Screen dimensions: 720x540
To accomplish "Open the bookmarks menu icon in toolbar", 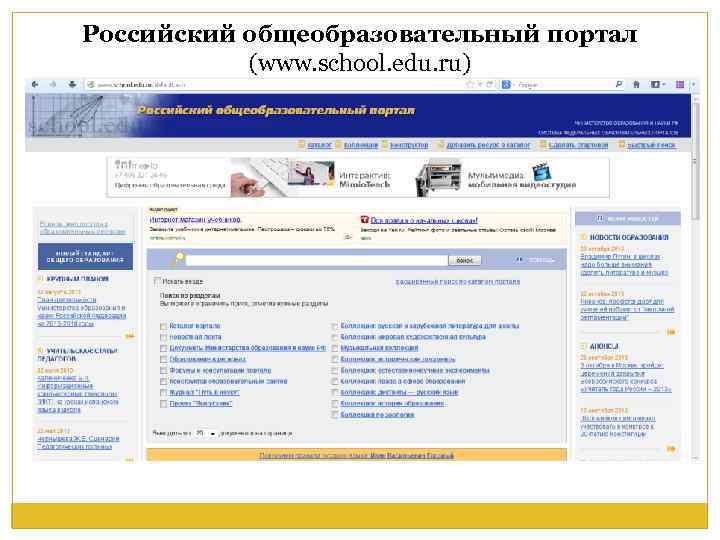I will tap(657, 84).
